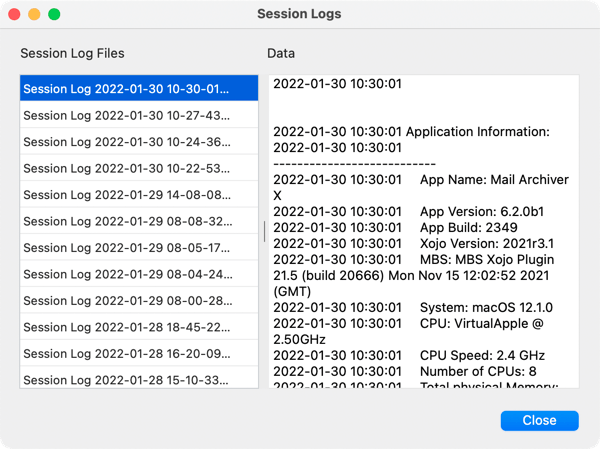Select Session Log 2022-01-28 15-10-33 row
The image size is (600, 449).
click(139, 378)
